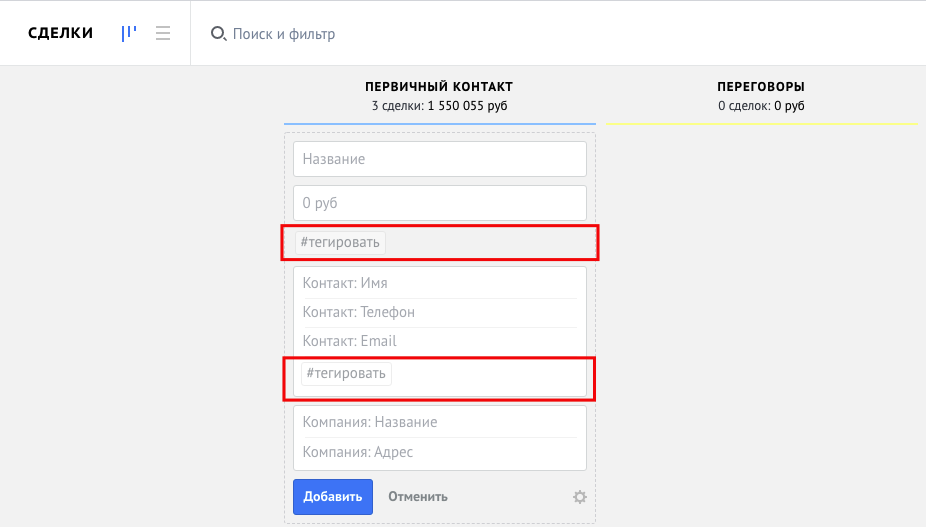The image size is (926, 527).
Task: Click the '0 руб' budget field
Action: (x=439, y=203)
